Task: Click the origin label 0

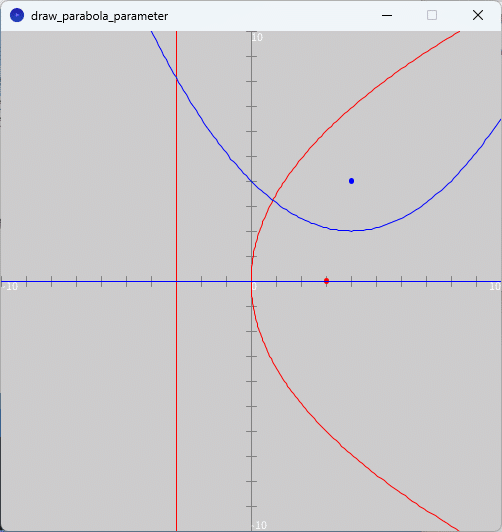Action: coord(254,287)
